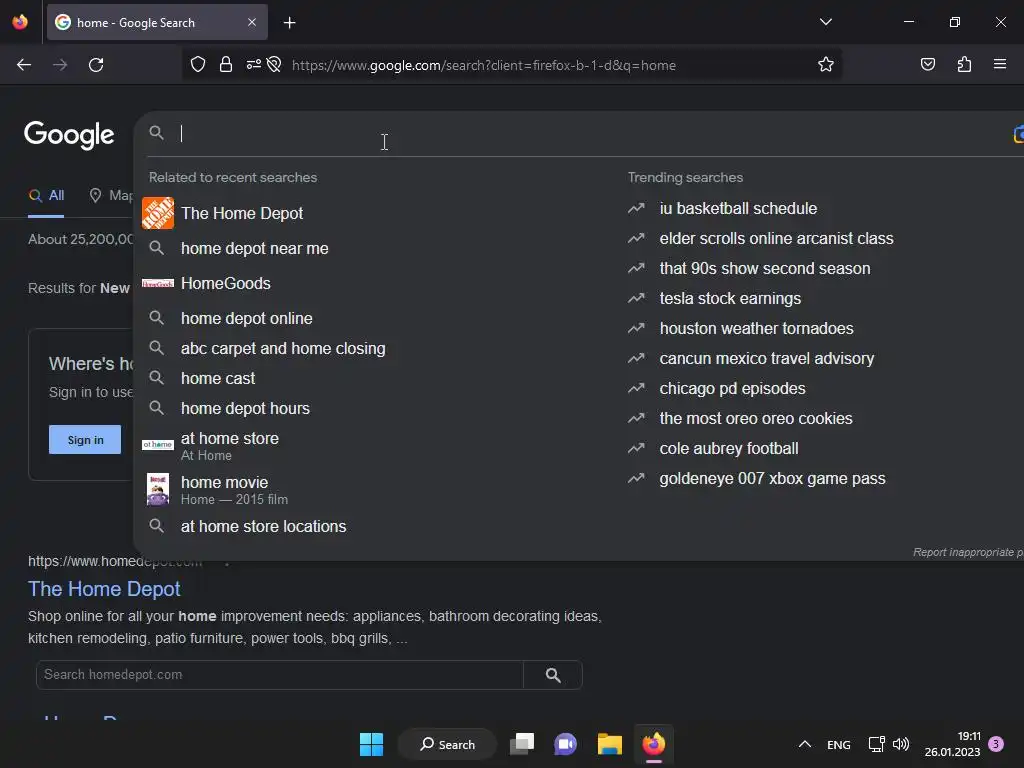Expand the list all tabs chevron
1024x768 pixels.
pyautogui.click(x=825, y=22)
